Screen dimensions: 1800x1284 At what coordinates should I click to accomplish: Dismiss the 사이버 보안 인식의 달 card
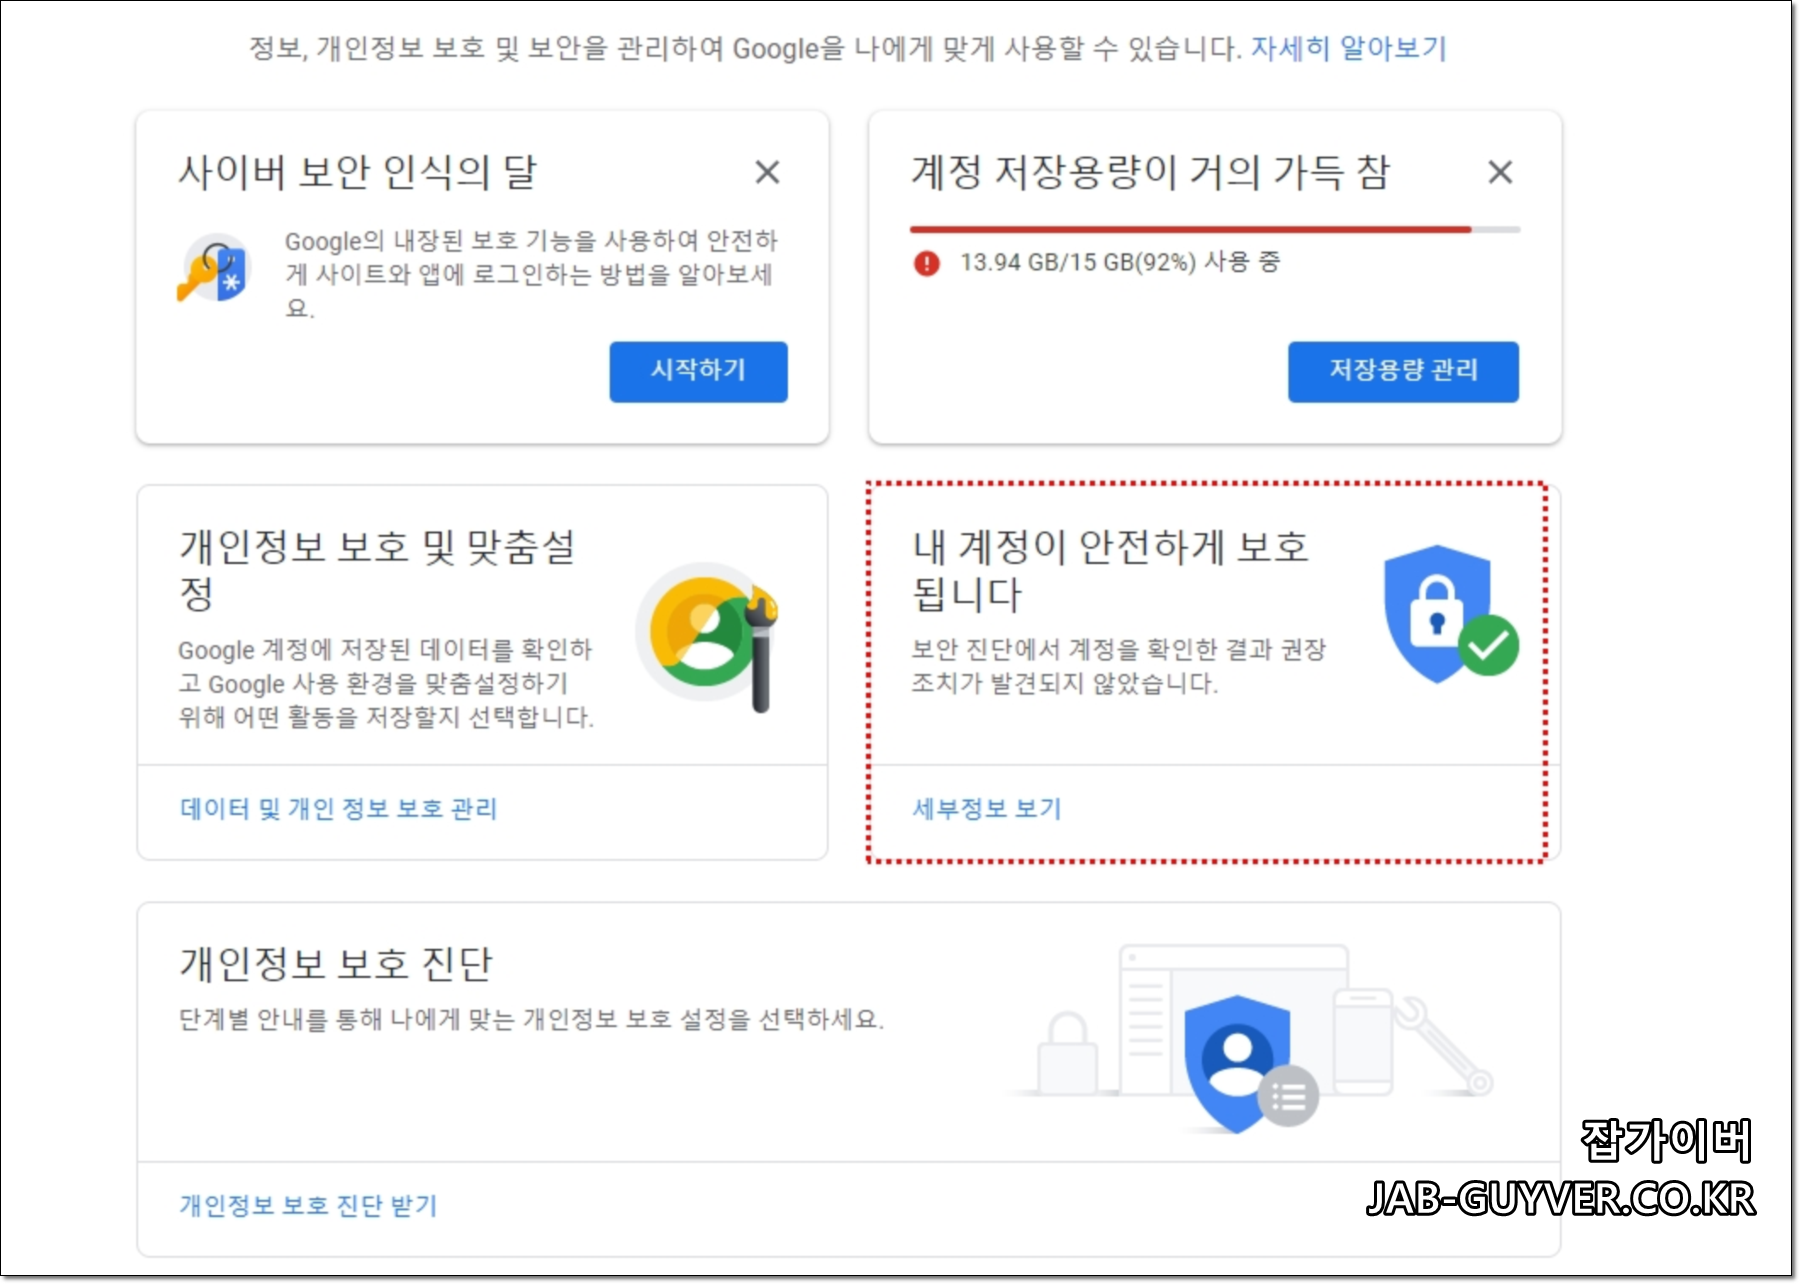tap(768, 172)
